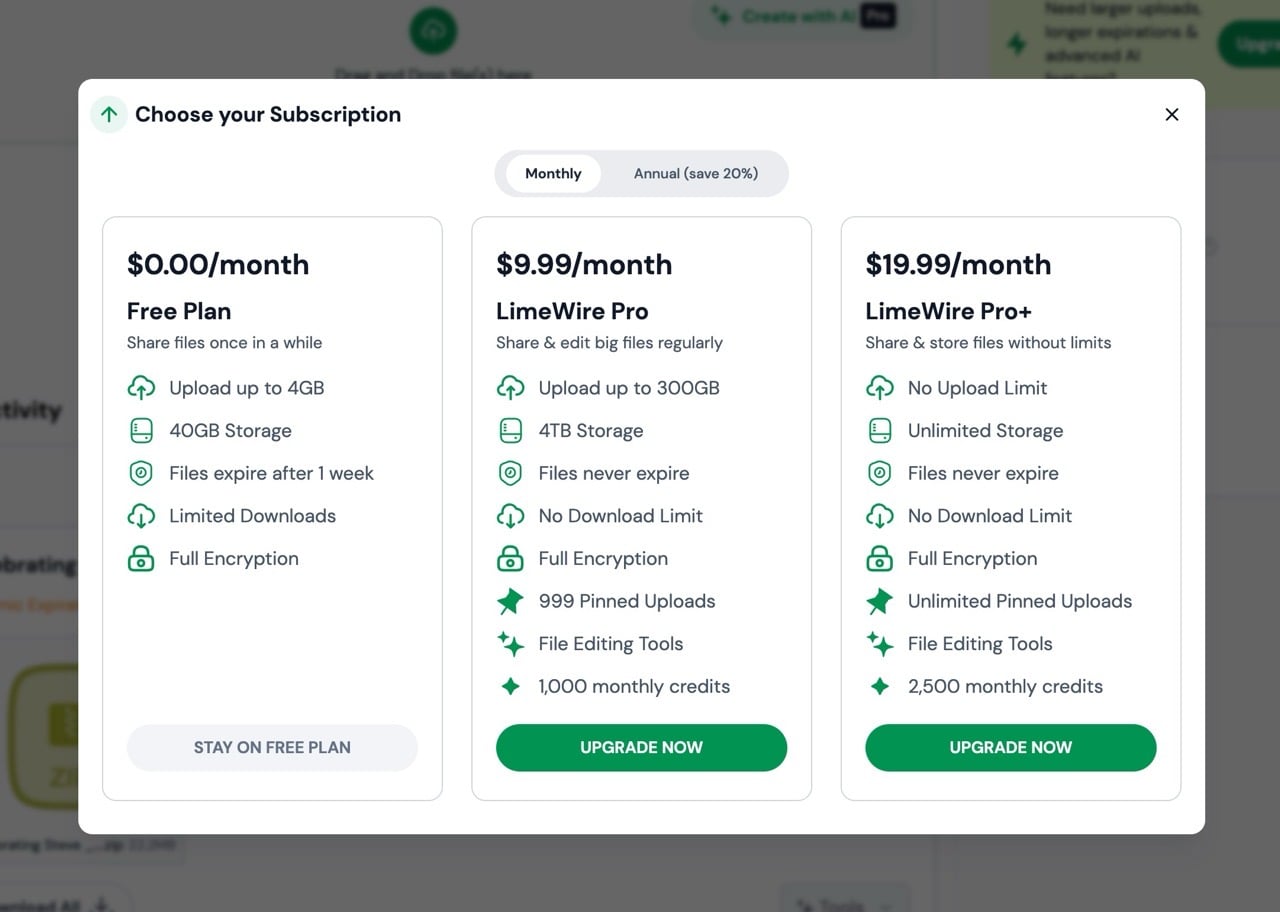Select the storage icon next to 4TB Storage
The height and width of the screenshot is (912, 1280).
coord(510,430)
